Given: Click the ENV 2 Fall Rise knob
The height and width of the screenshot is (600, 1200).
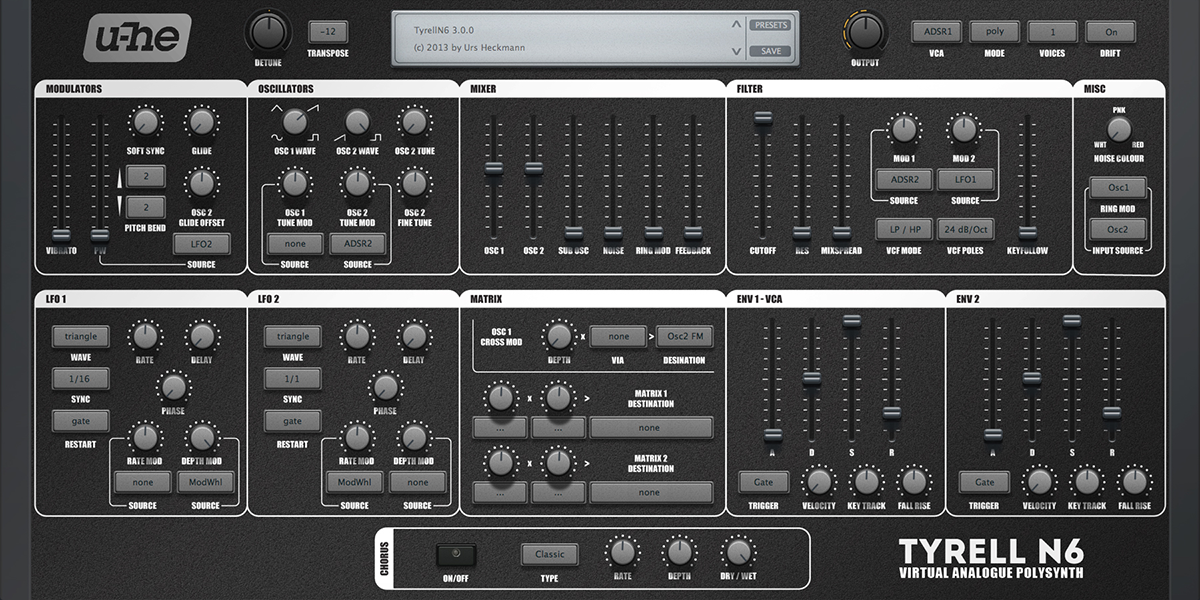Looking at the screenshot, I should 1134,482.
